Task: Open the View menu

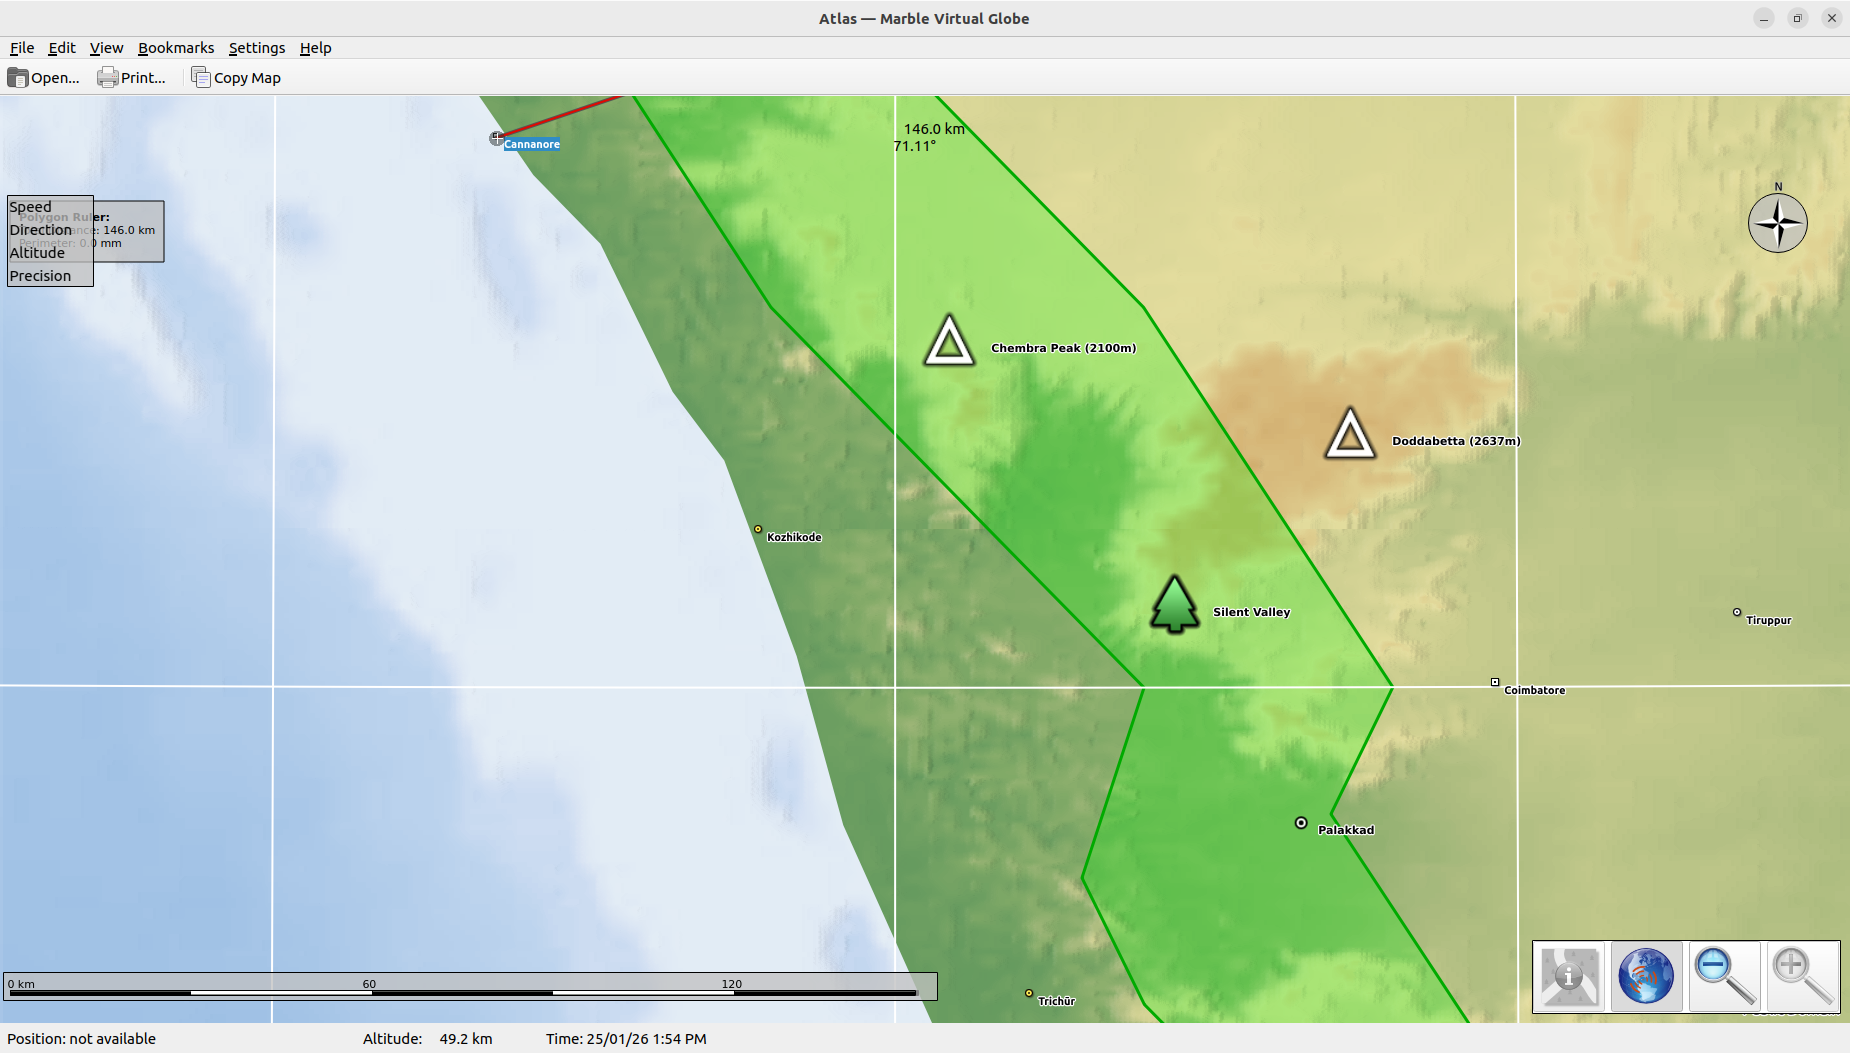Action: [x=106, y=48]
